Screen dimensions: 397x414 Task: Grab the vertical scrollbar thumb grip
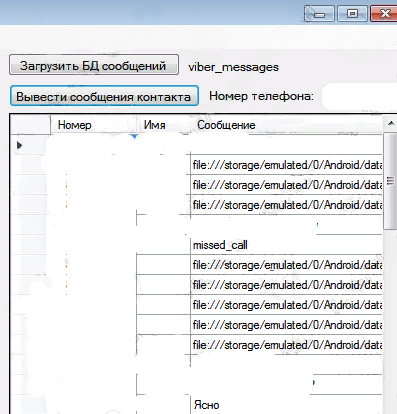[x=390, y=181]
